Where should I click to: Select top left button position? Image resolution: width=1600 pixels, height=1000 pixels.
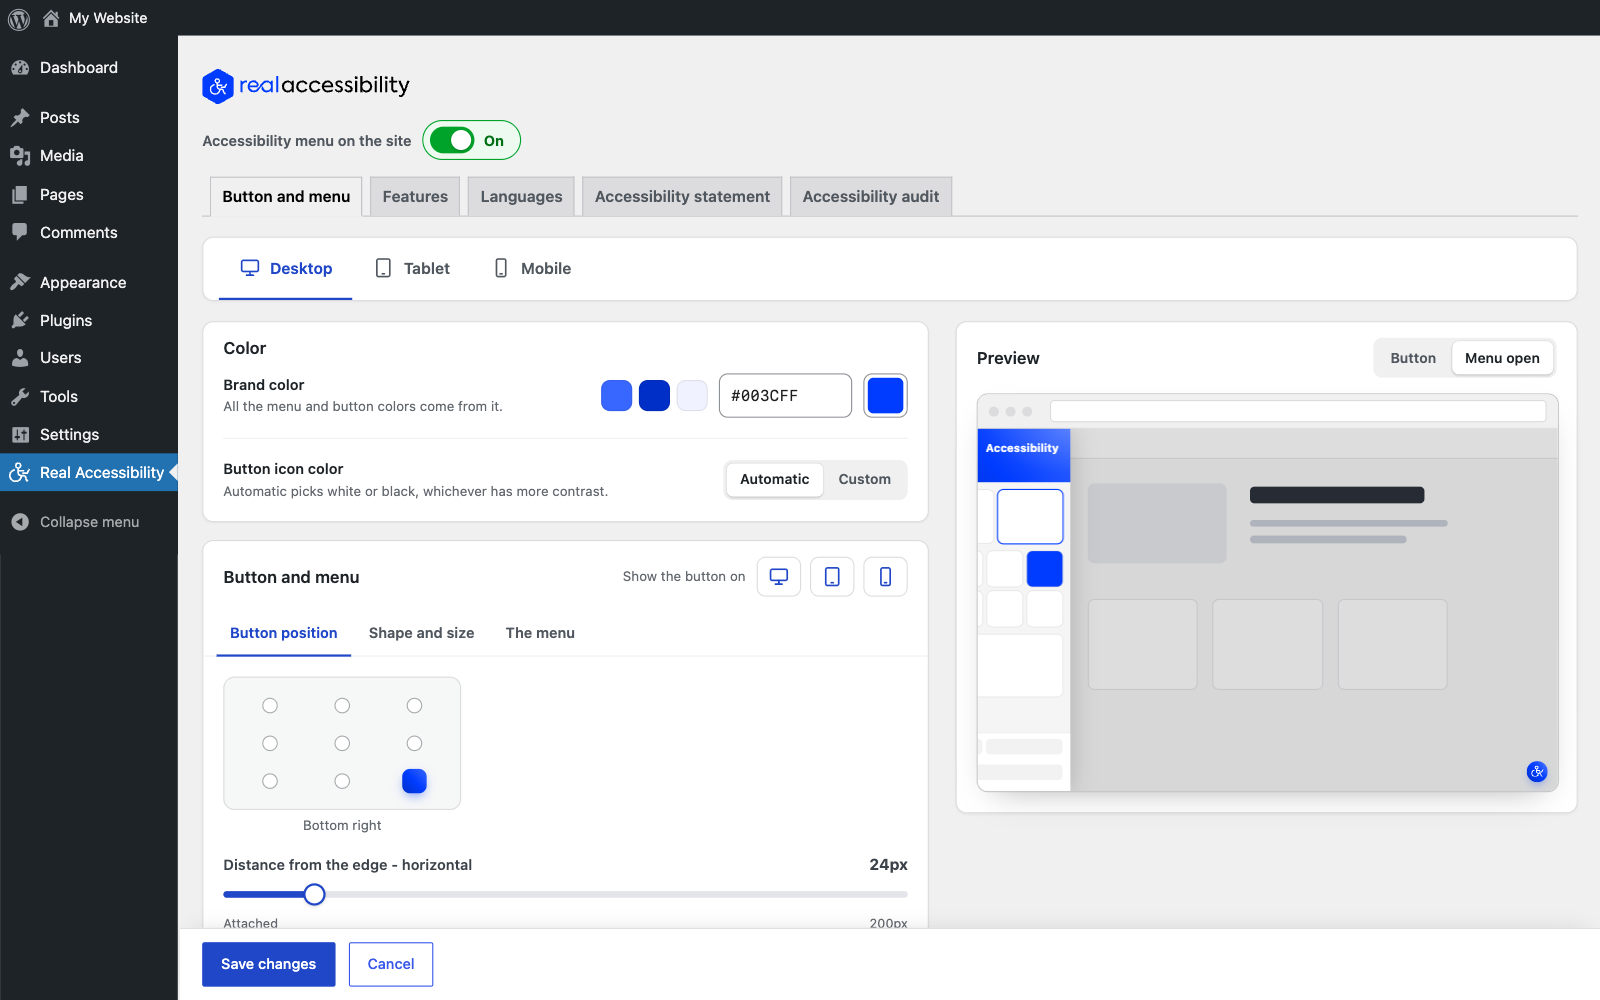click(x=270, y=706)
